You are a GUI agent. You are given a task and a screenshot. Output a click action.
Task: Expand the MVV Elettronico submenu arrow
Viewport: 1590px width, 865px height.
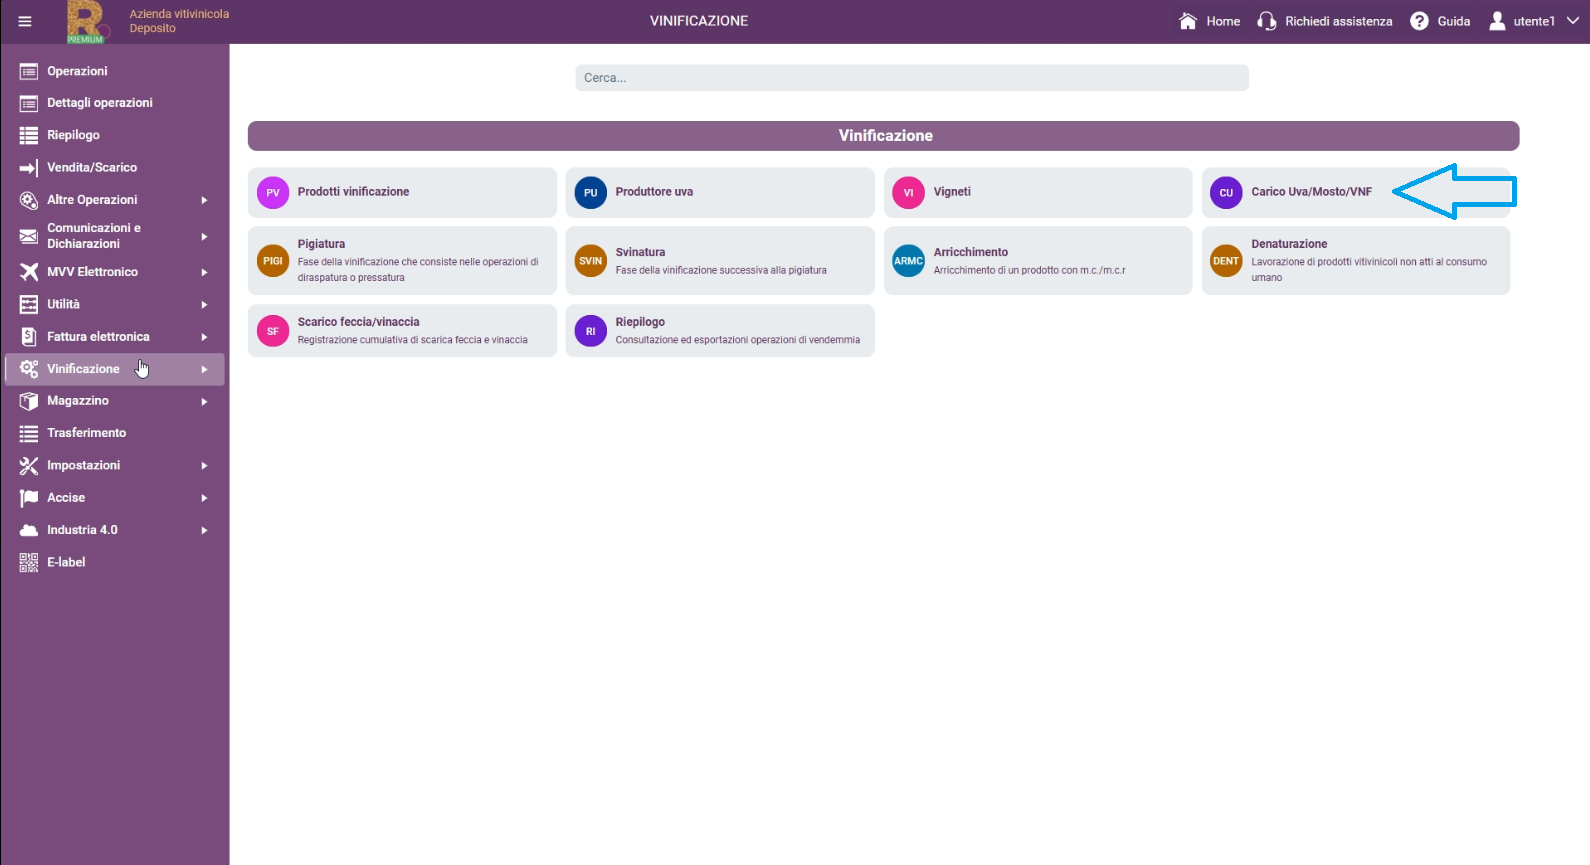tap(204, 272)
